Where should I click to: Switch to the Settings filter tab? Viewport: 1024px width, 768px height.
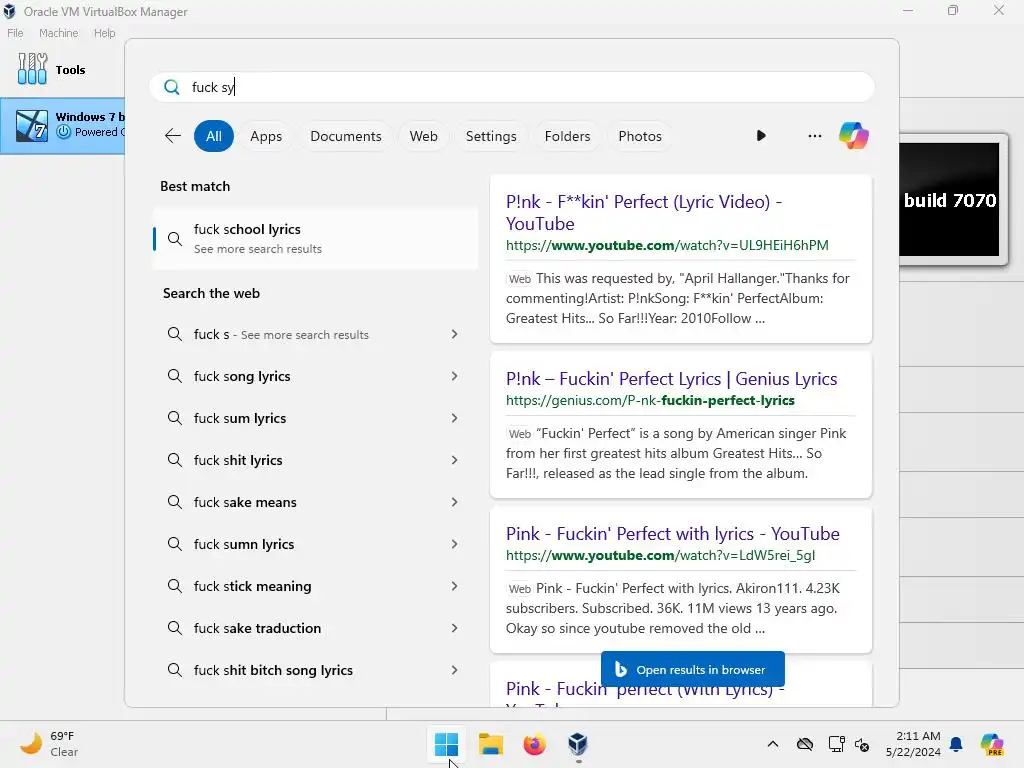pyautogui.click(x=491, y=136)
